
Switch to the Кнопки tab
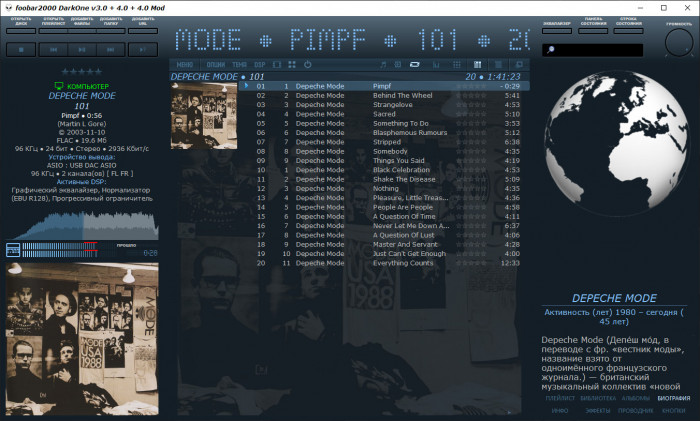(x=674, y=410)
